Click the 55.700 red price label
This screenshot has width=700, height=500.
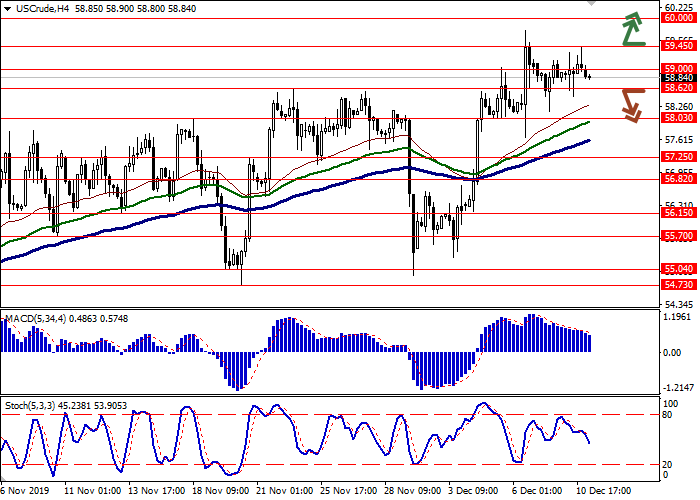[678, 236]
